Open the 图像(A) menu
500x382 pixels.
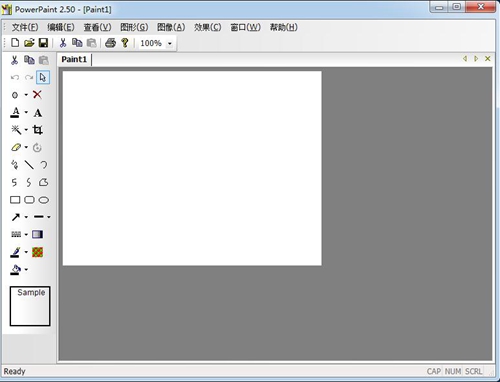pos(171,27)
